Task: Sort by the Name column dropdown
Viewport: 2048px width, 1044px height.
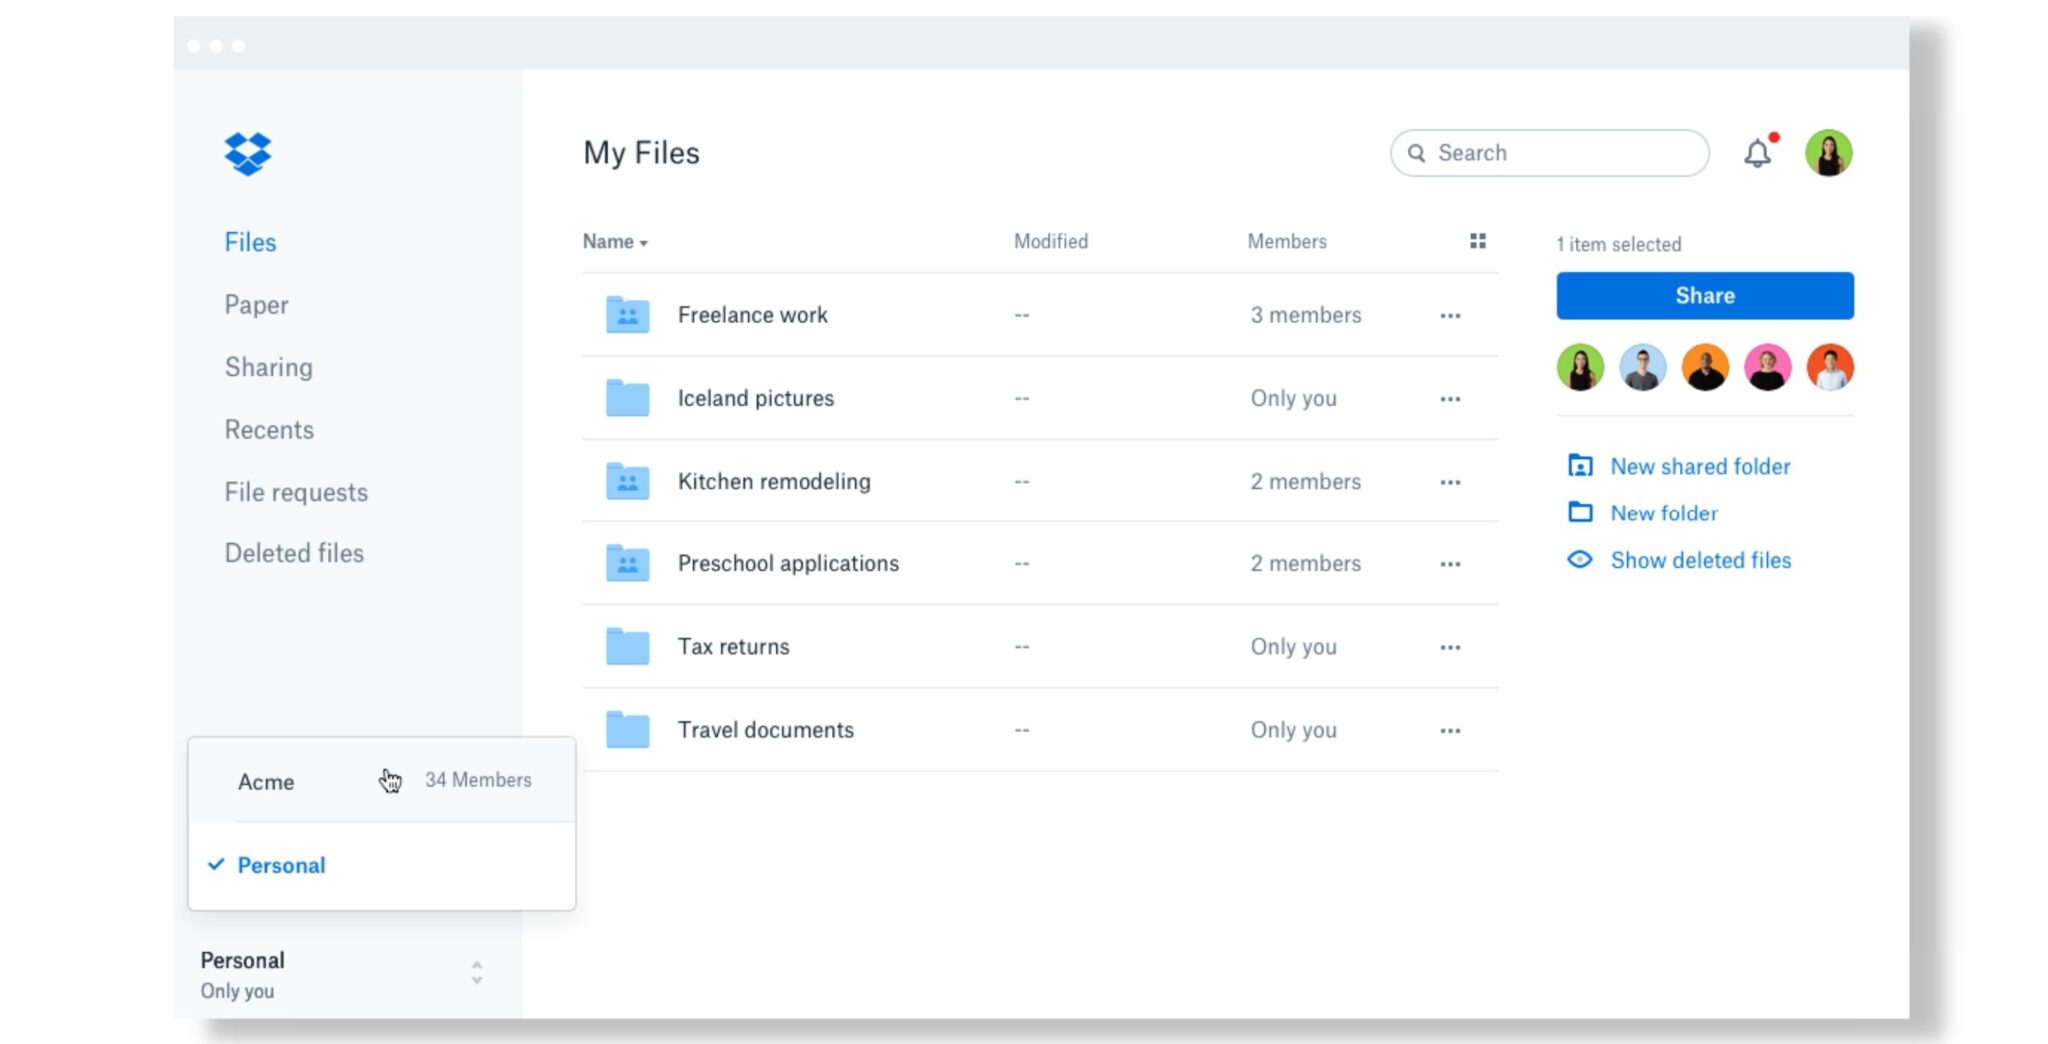Action: click(615, 242)
